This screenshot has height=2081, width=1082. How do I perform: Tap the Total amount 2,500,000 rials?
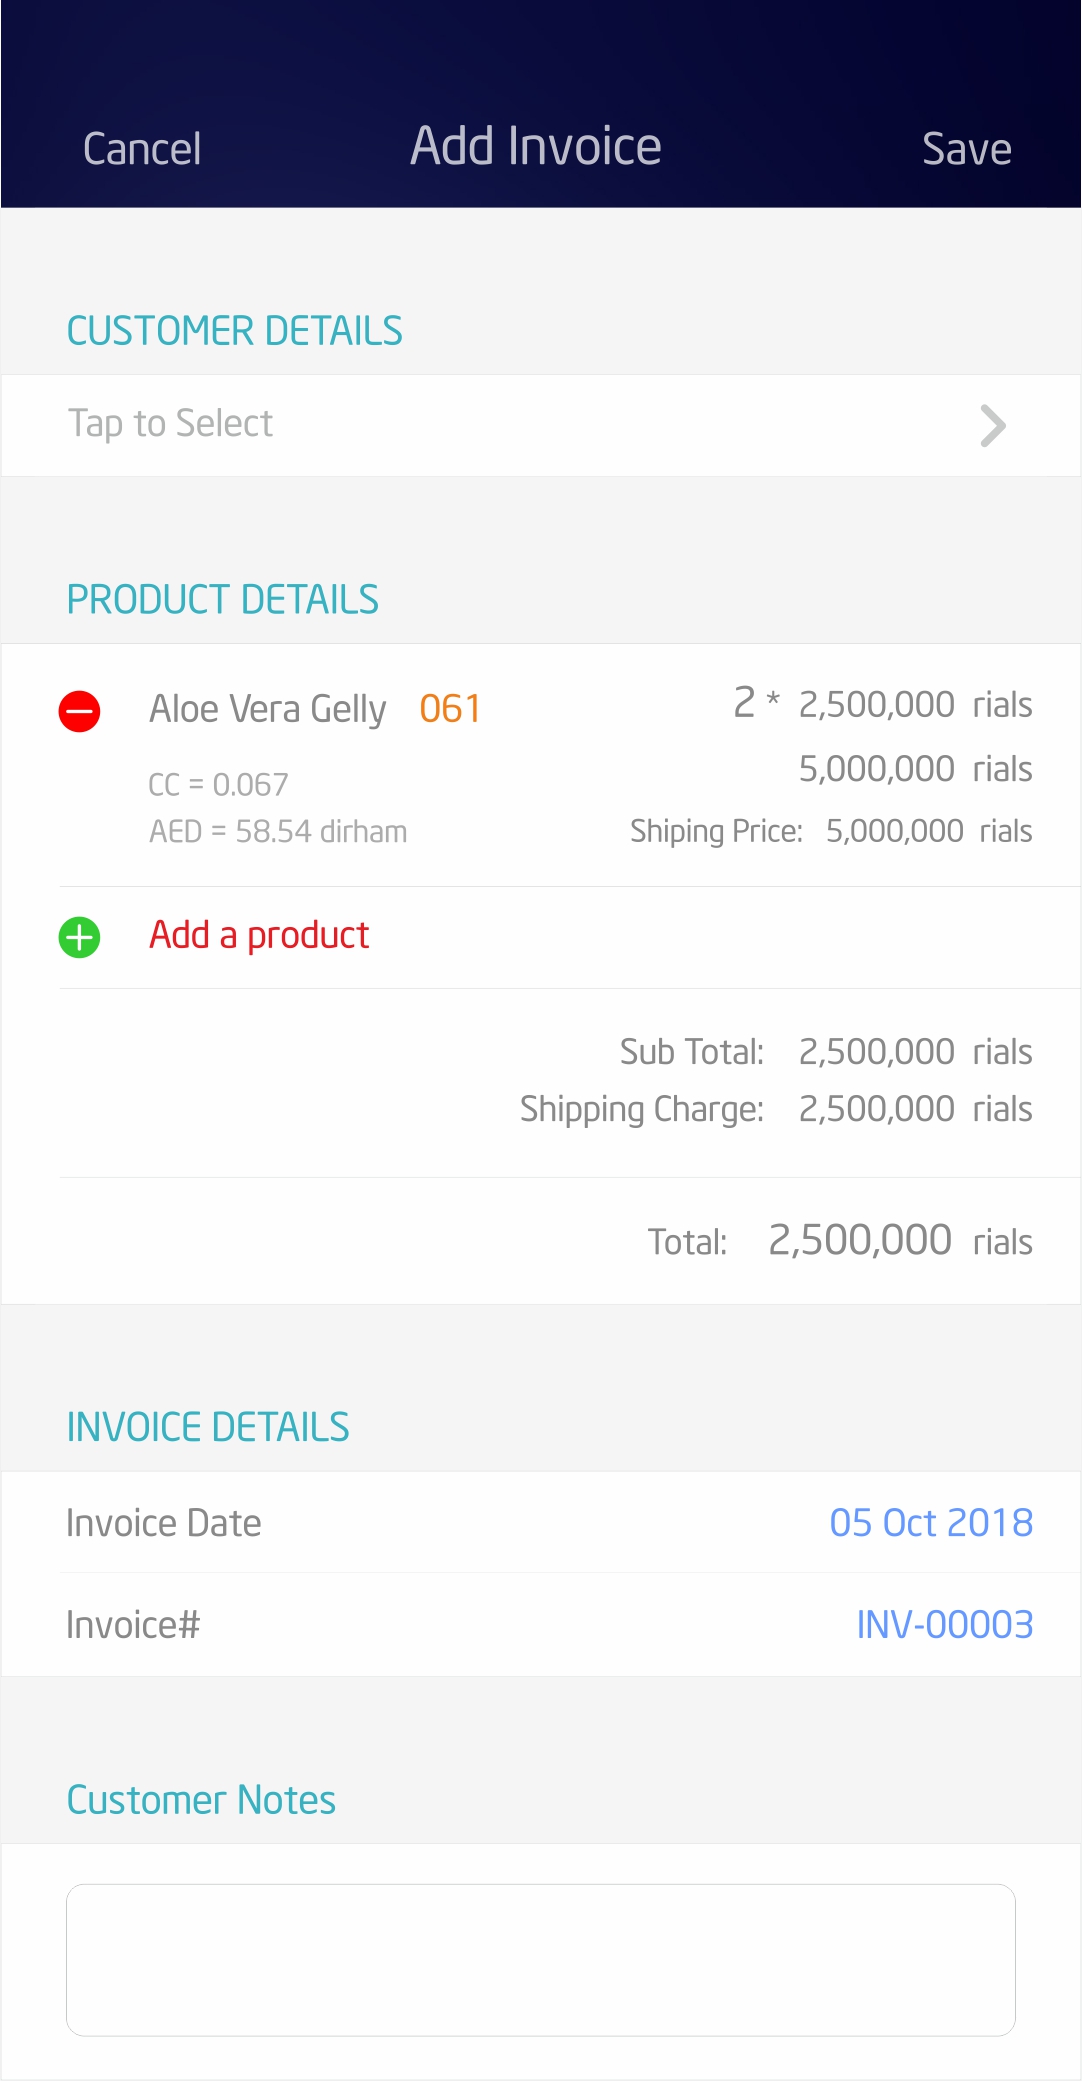click(x=900, y=1241)
